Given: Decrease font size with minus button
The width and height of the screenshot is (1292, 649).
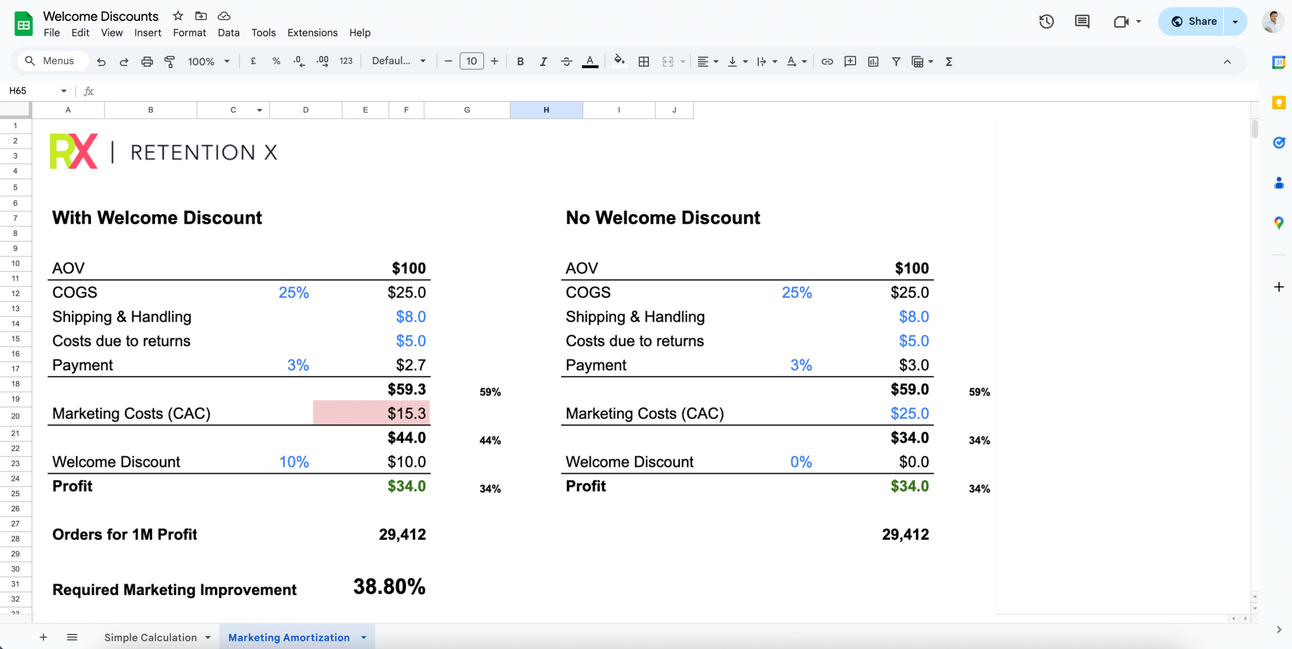Looking at the screenshot, I should point(448,61).
